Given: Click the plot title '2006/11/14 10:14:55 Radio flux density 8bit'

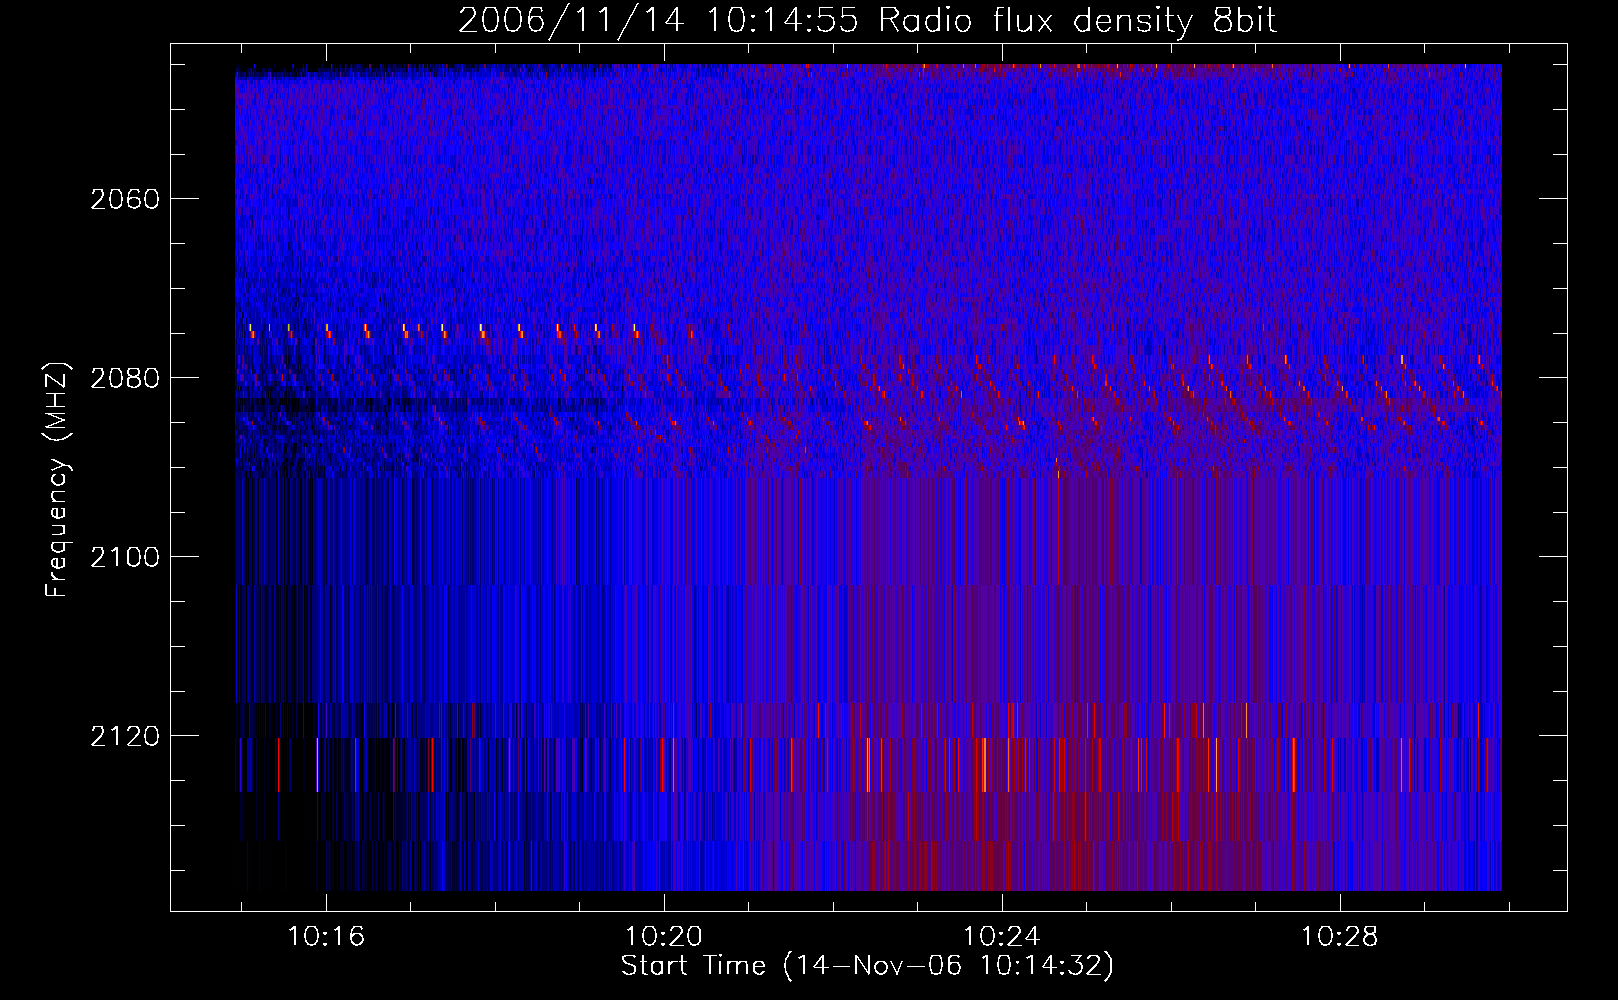Looking at the screenshot, I should click(867, 20).
